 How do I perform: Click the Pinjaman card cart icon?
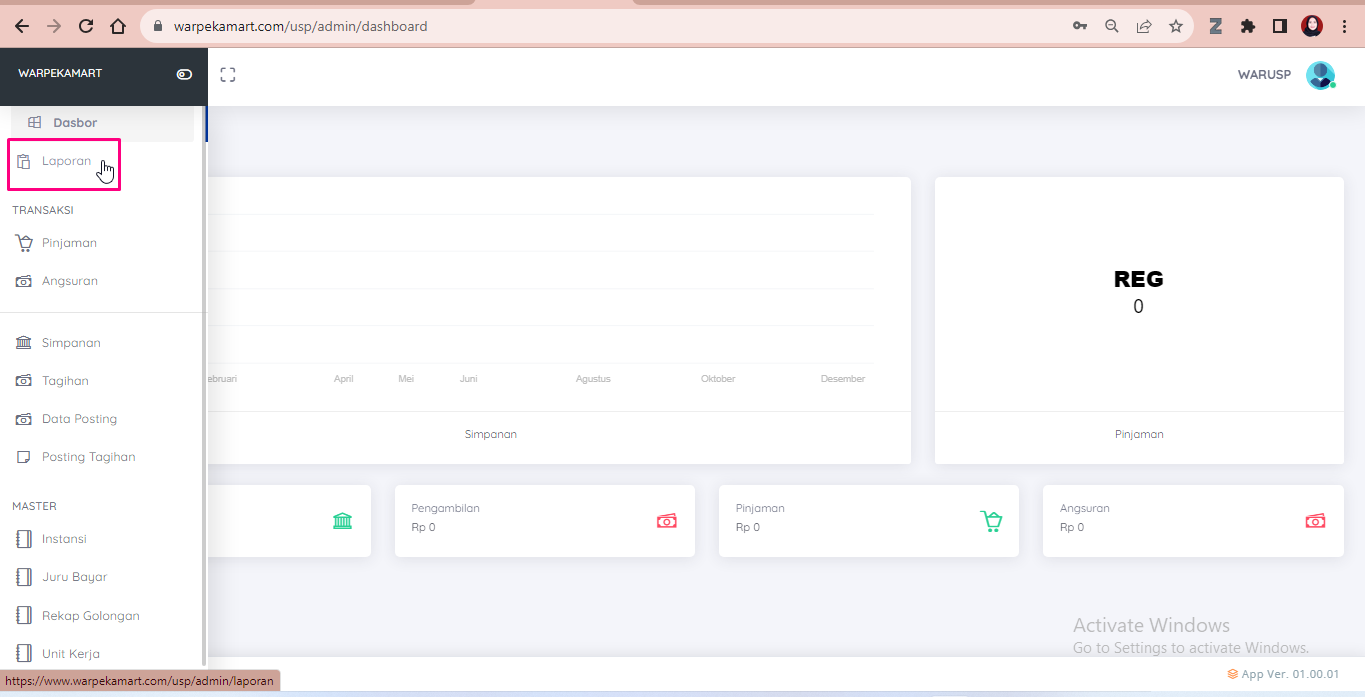[x=991, y=521]
